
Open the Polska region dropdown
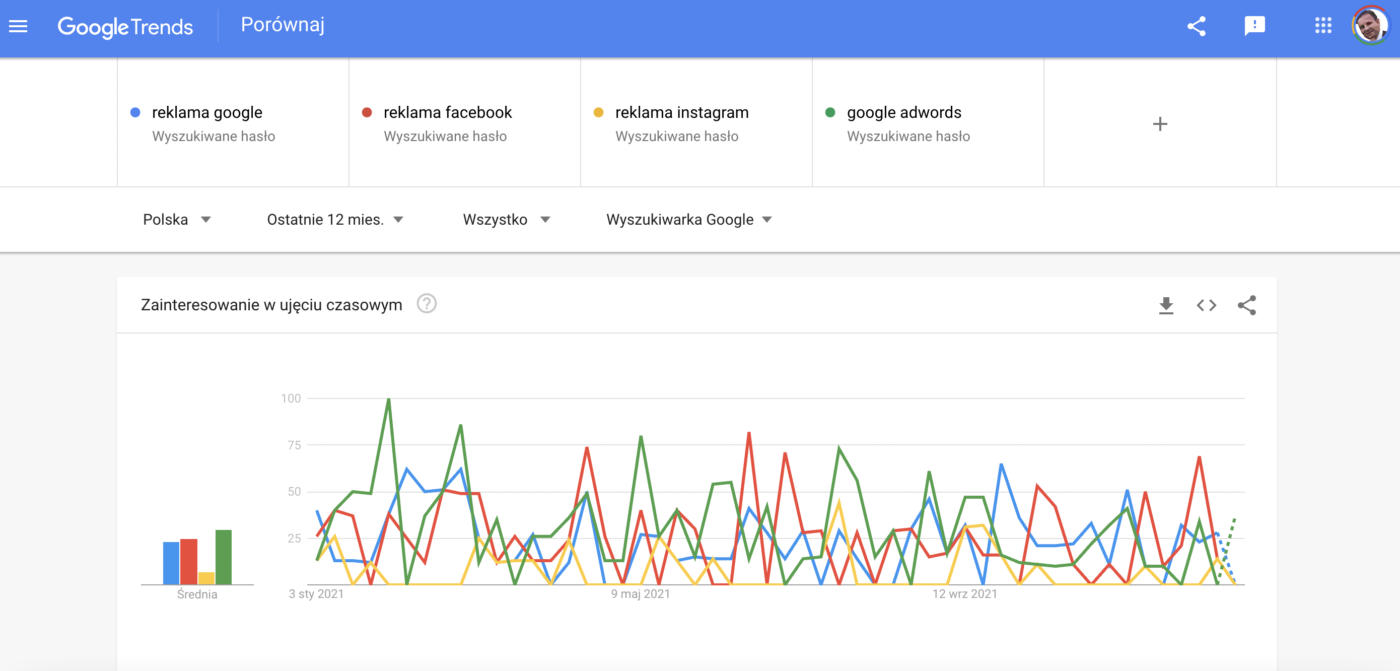point(177,219)
